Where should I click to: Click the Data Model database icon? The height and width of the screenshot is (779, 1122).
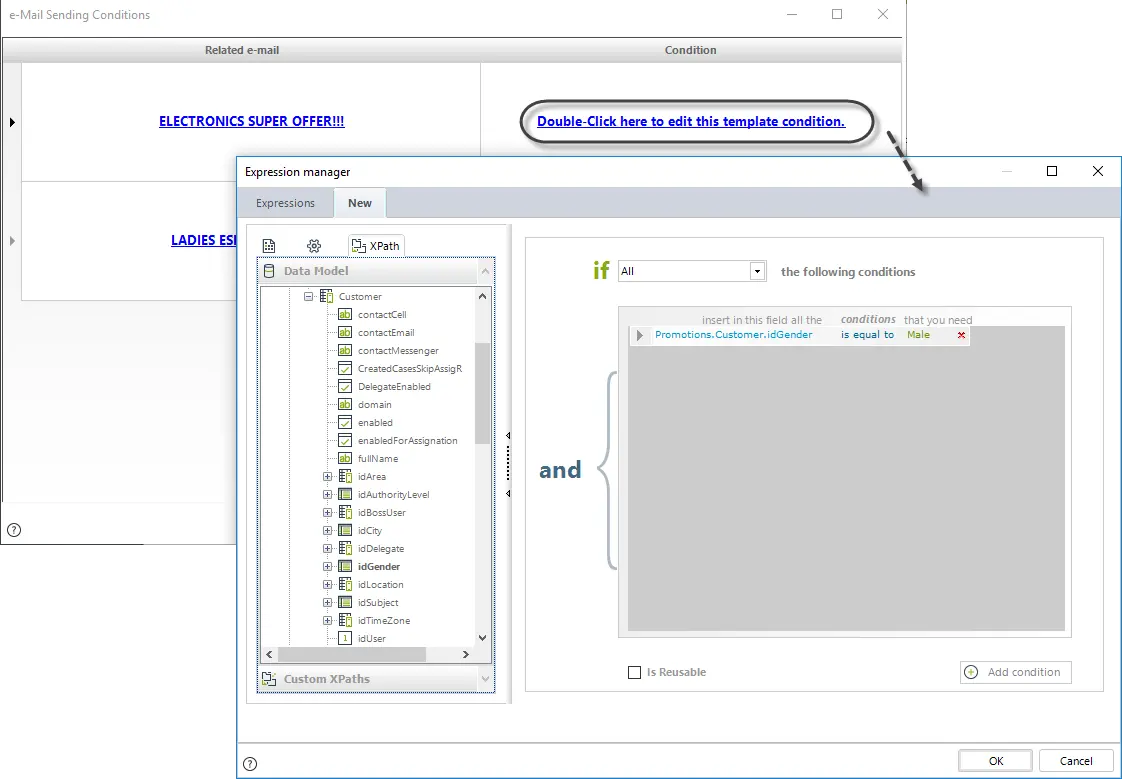click(x=269, y=271)
